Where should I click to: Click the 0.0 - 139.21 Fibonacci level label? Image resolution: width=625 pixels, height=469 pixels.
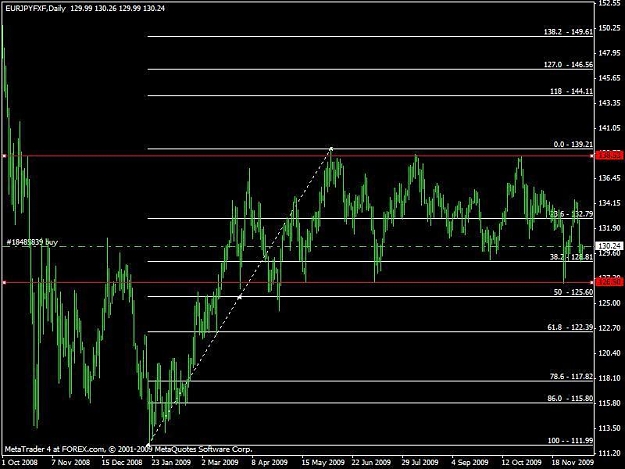[573, 144]
